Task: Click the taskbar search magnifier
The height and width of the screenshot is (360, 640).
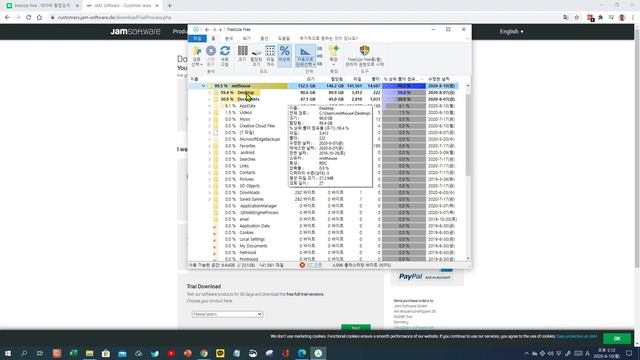Action: 24,353
